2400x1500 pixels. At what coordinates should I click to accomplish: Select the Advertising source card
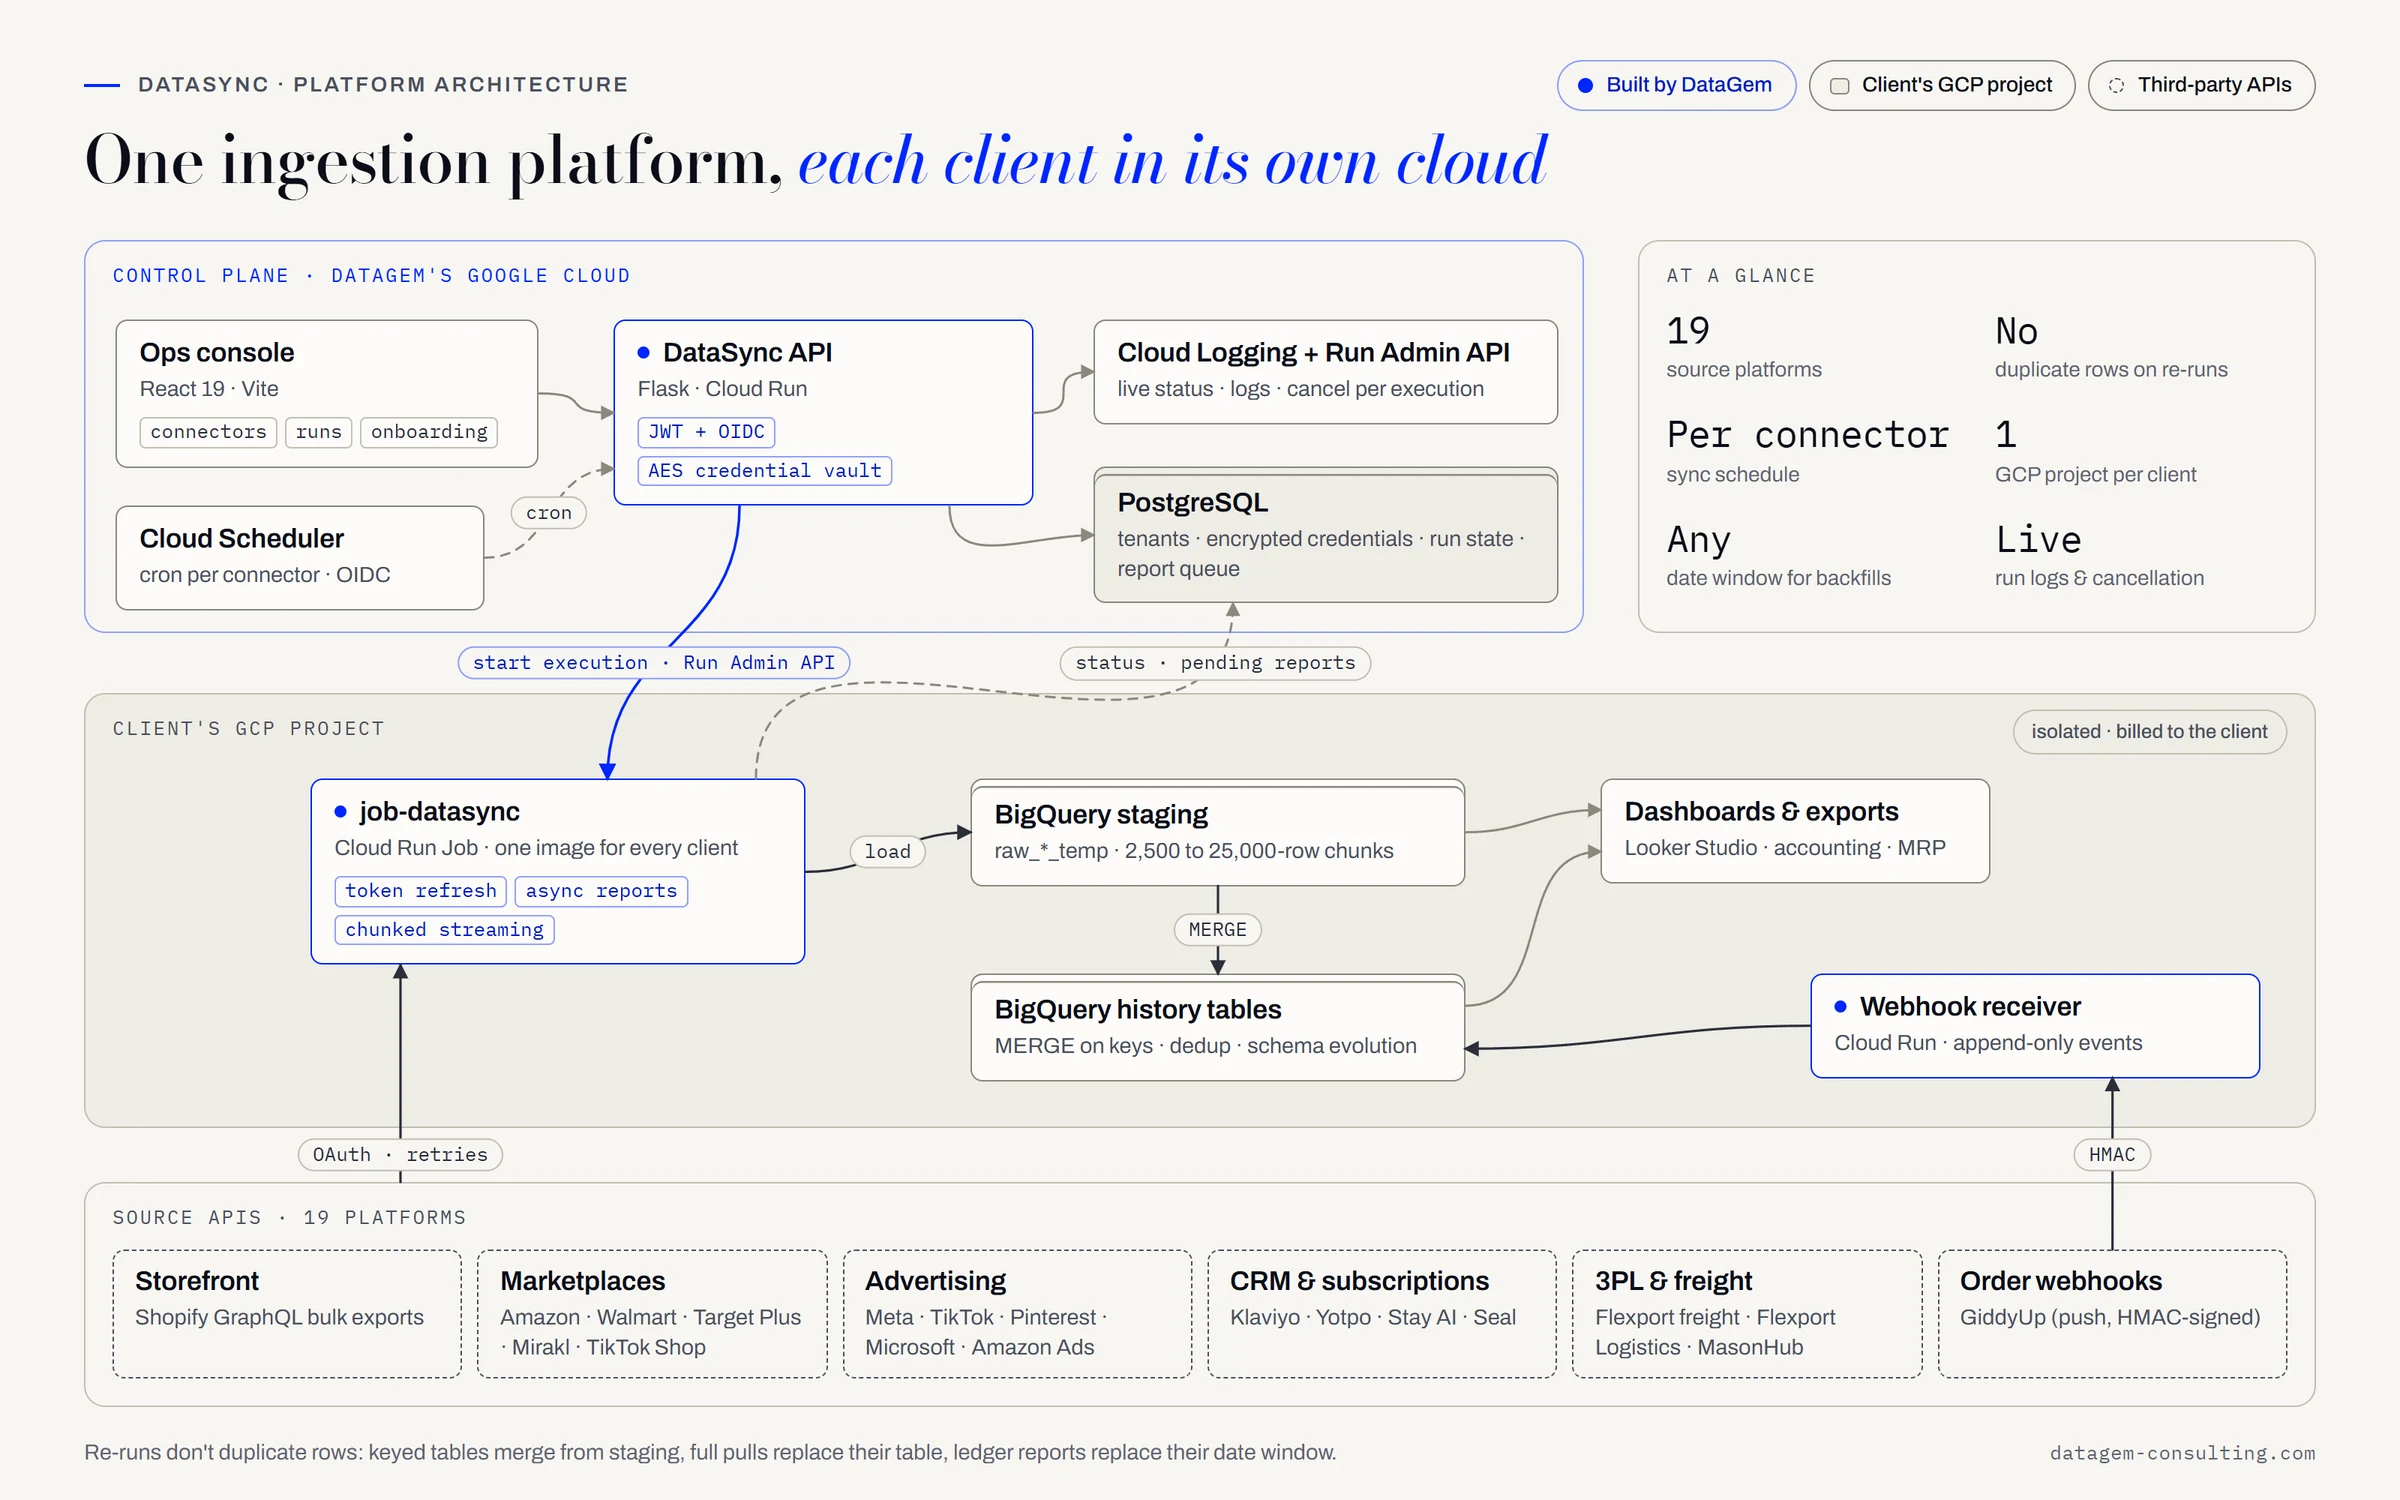pyautogui.click(x=1017, y=1314)
